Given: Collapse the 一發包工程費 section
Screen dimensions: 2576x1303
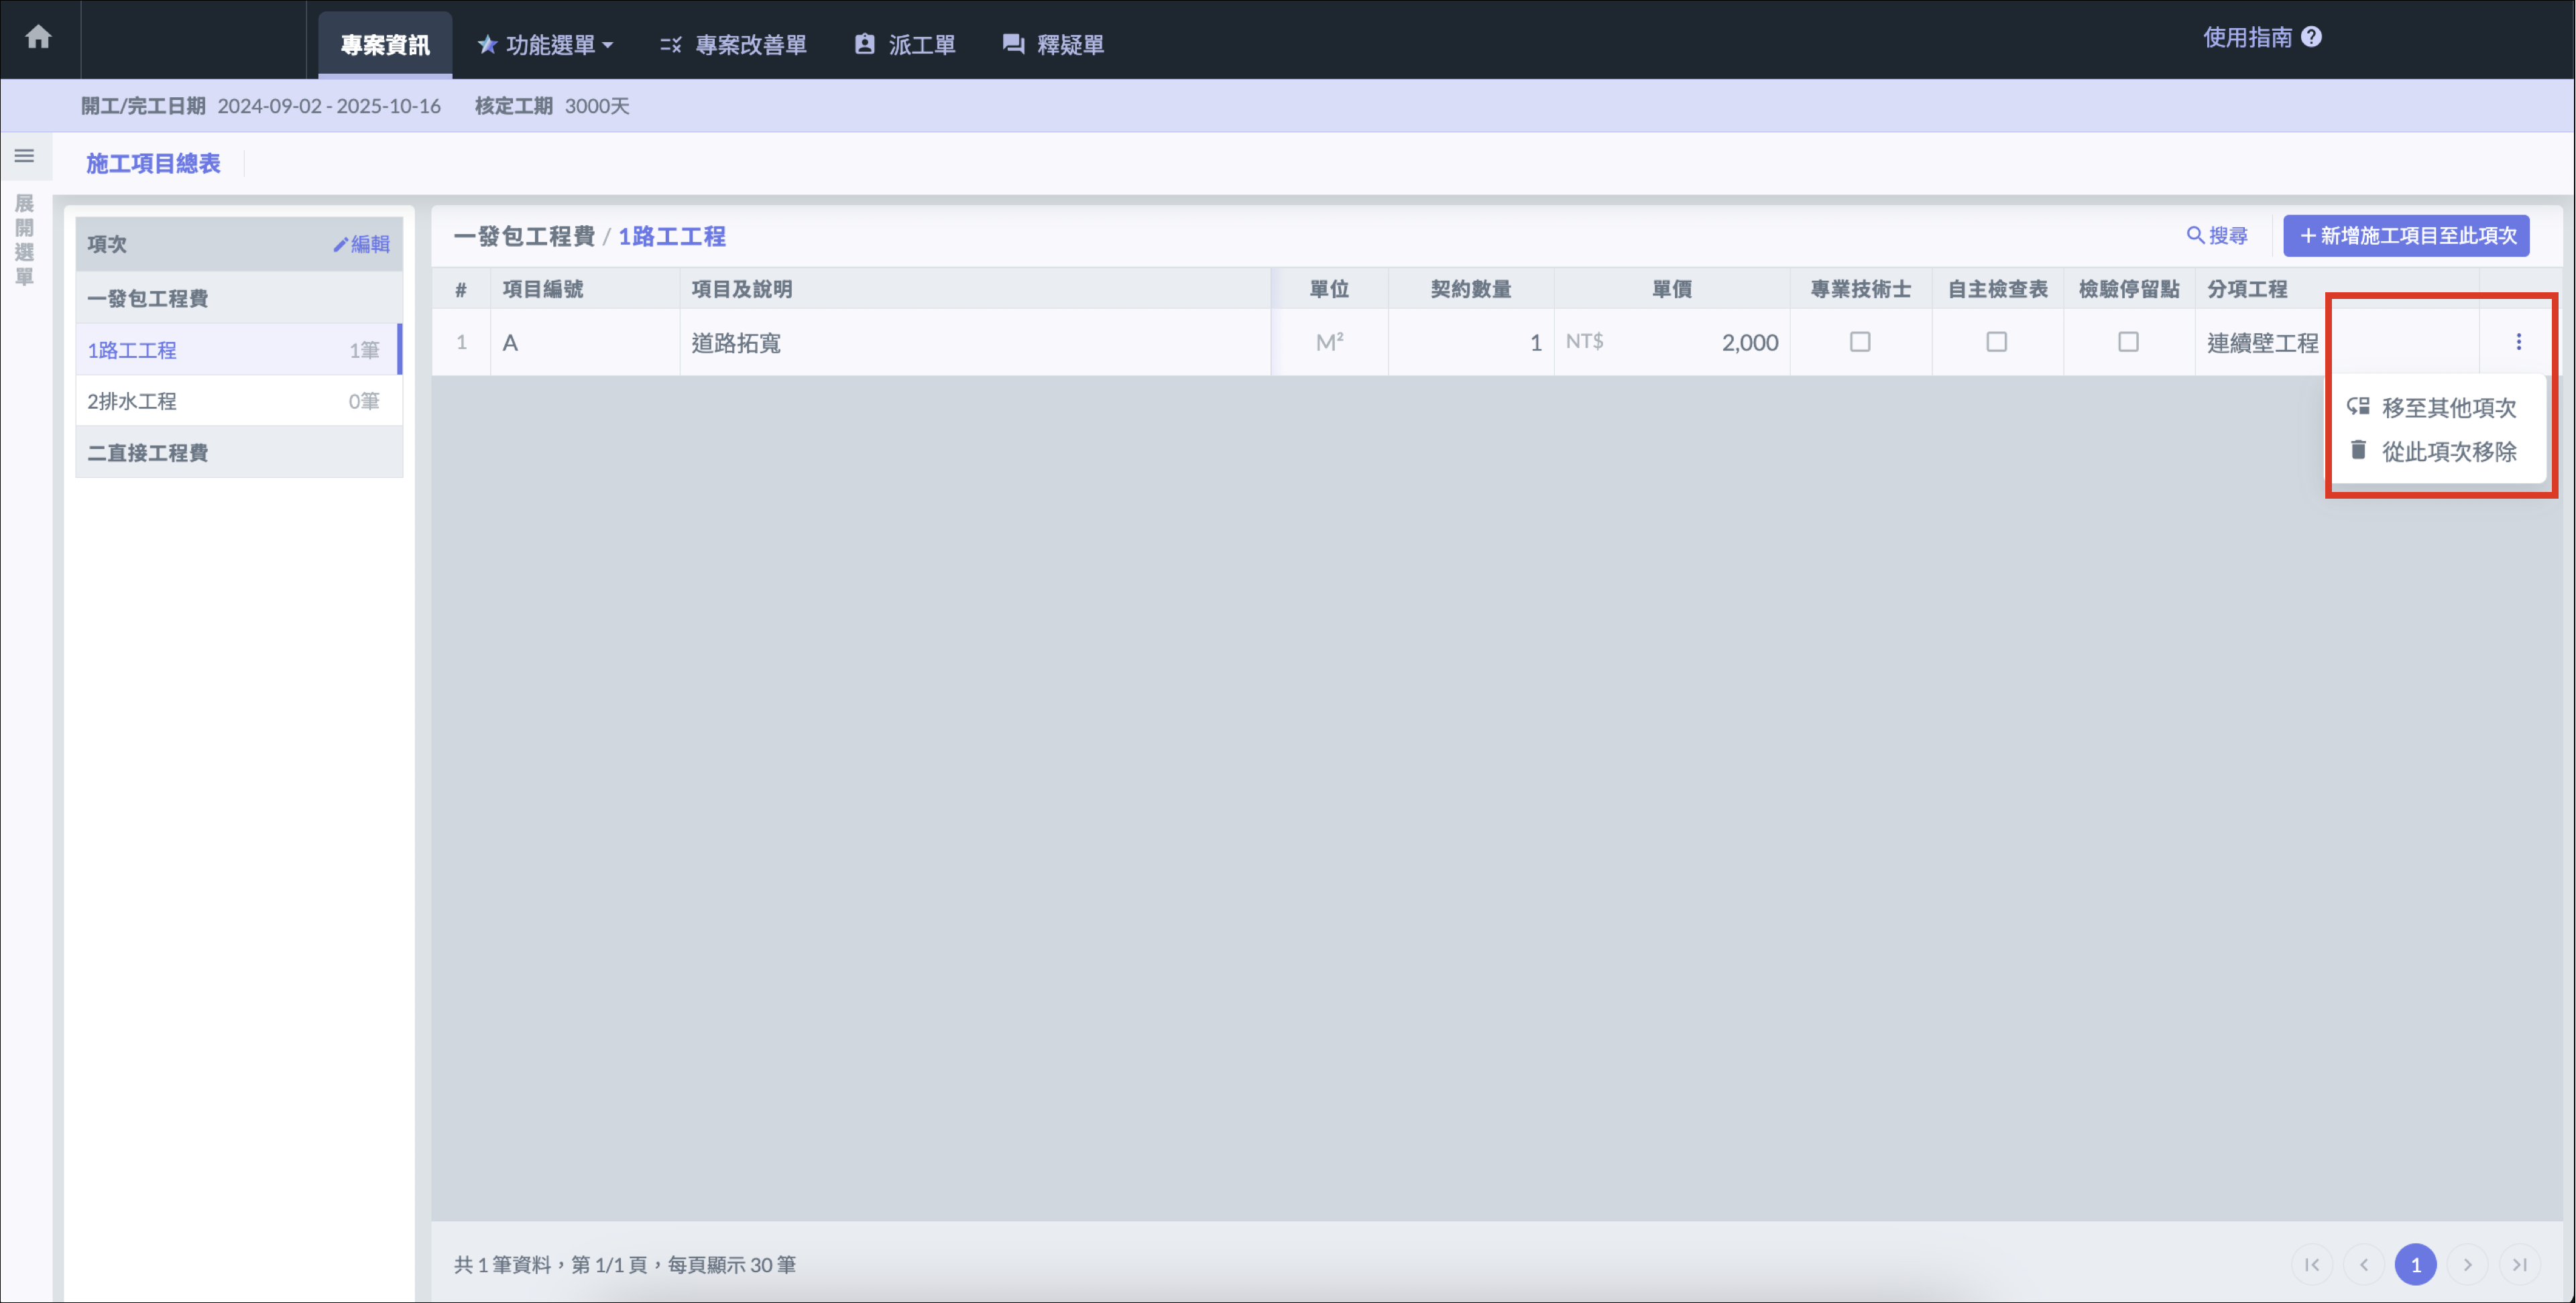Looking at the screenshot, I should [x=148, y=298].
